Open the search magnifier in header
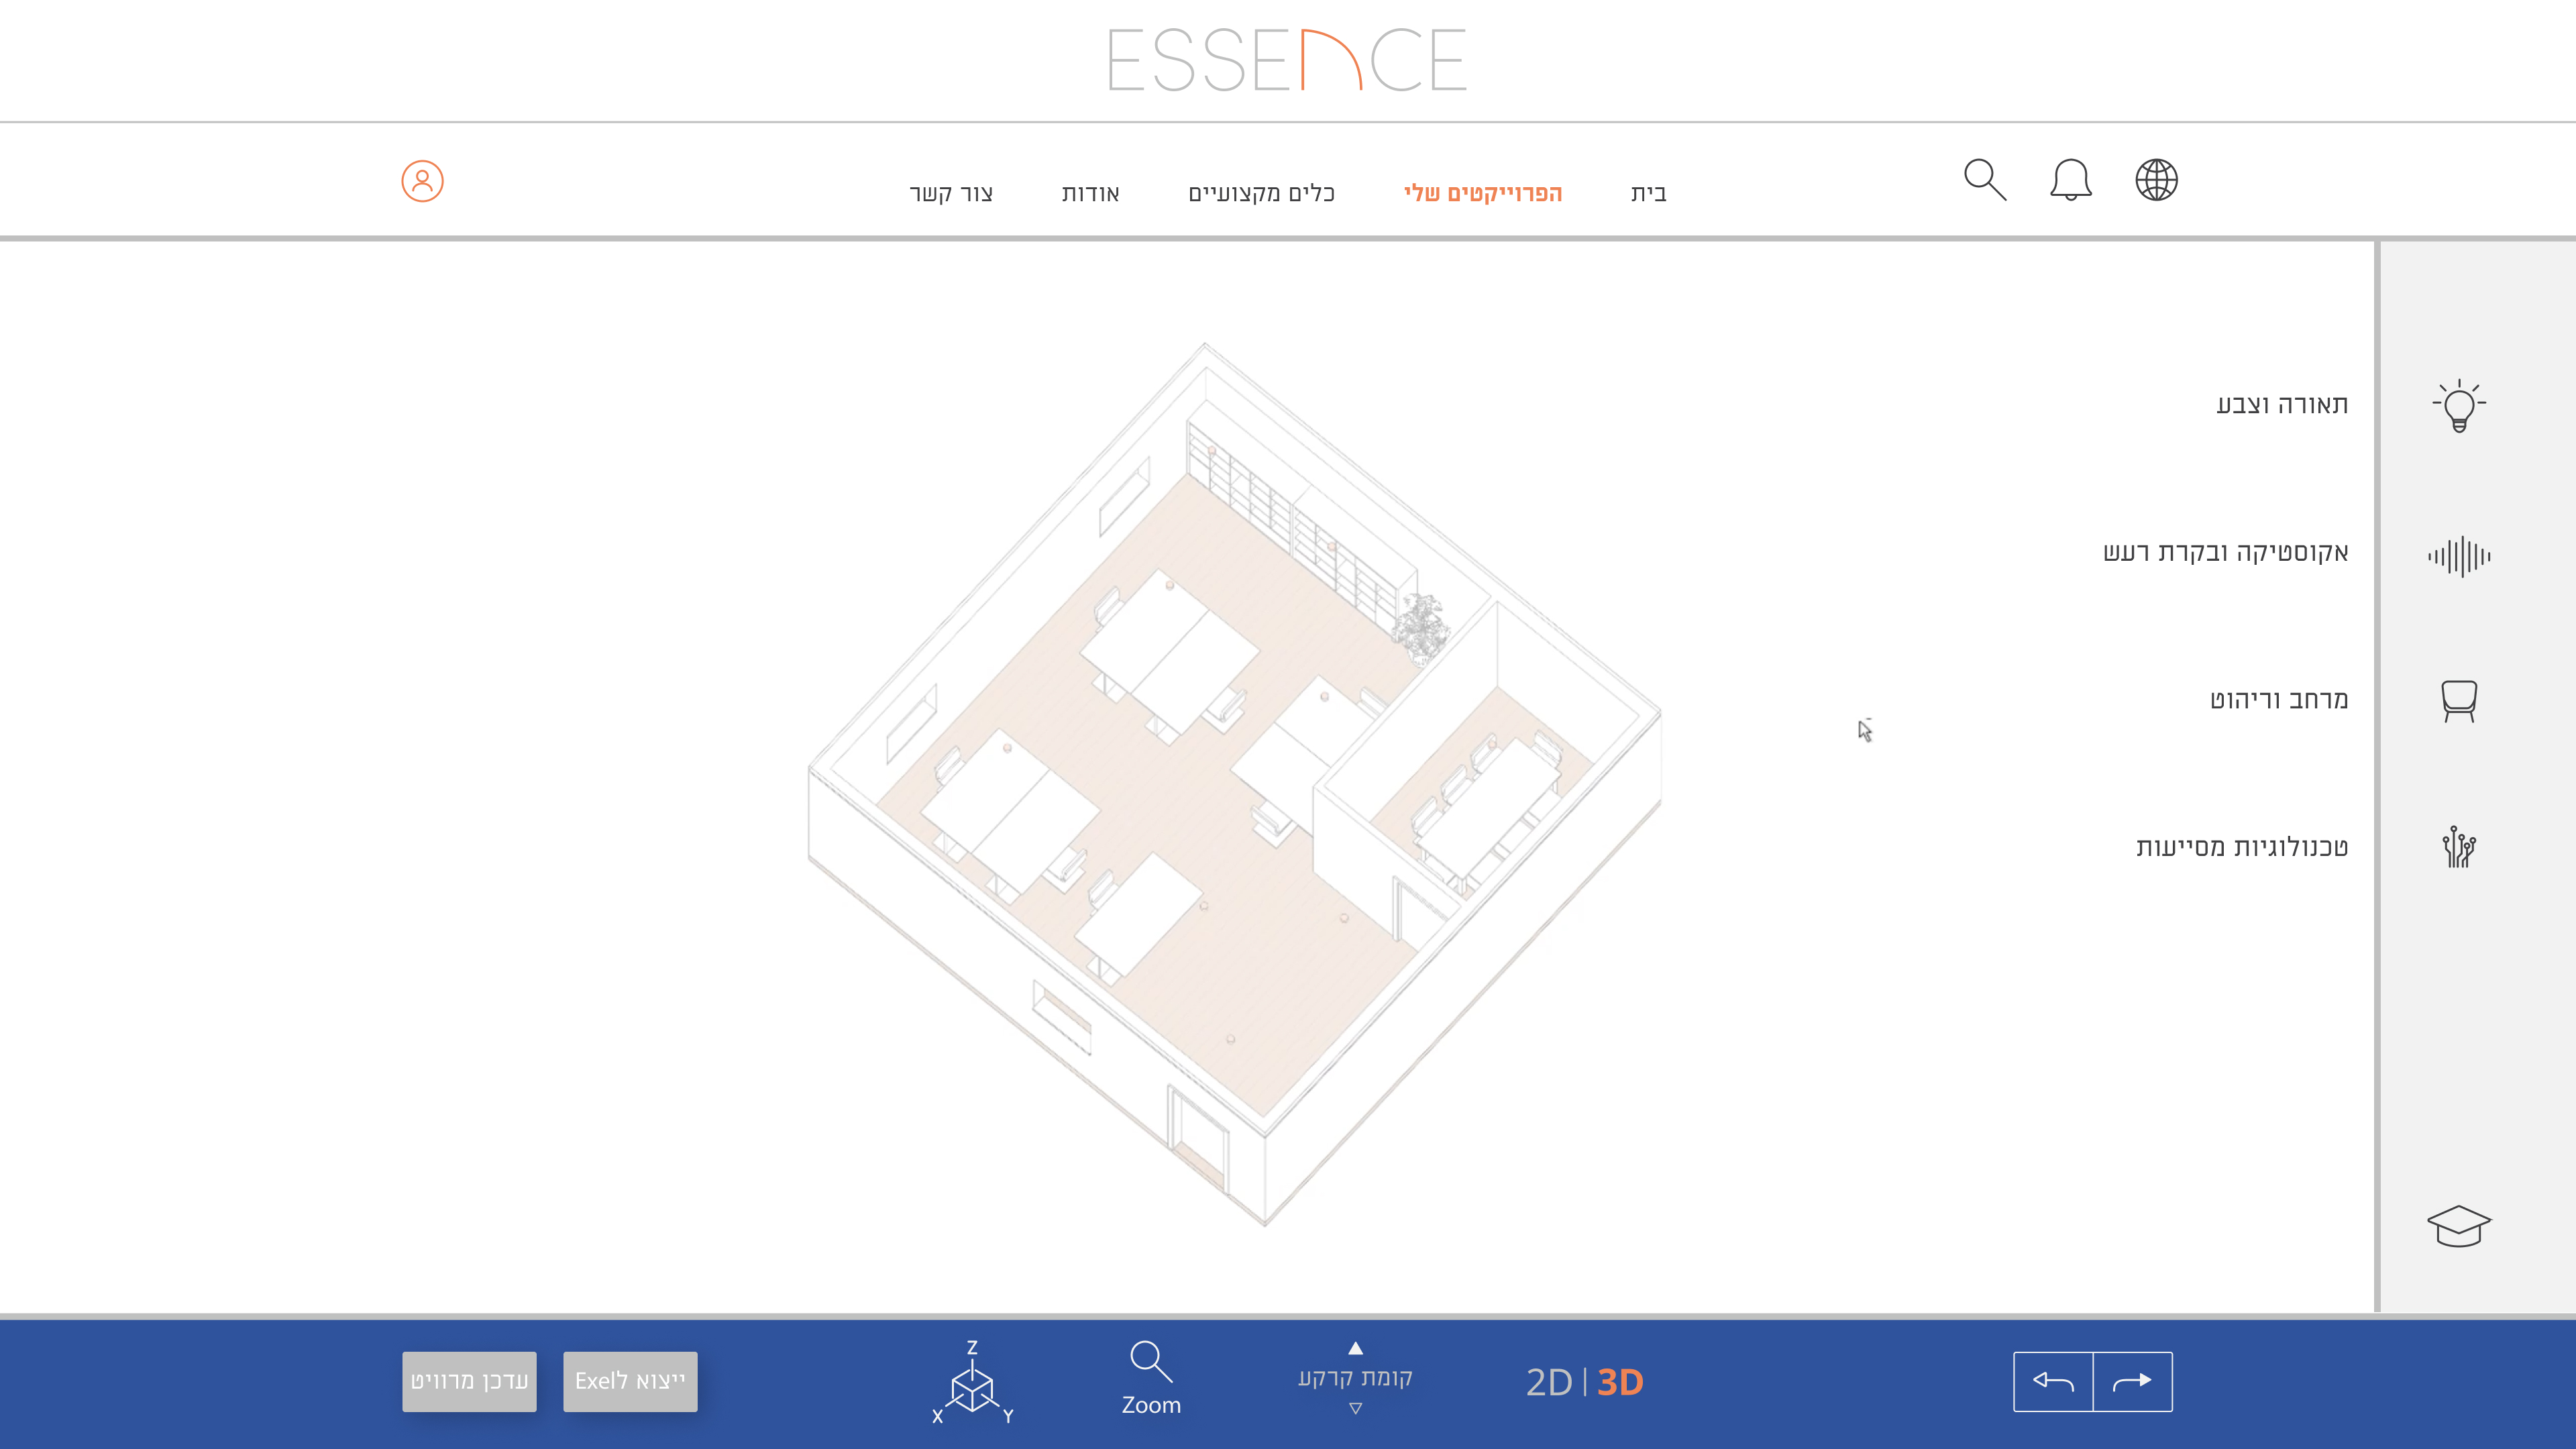Screen dimensions: 2576x1449 1984,180
